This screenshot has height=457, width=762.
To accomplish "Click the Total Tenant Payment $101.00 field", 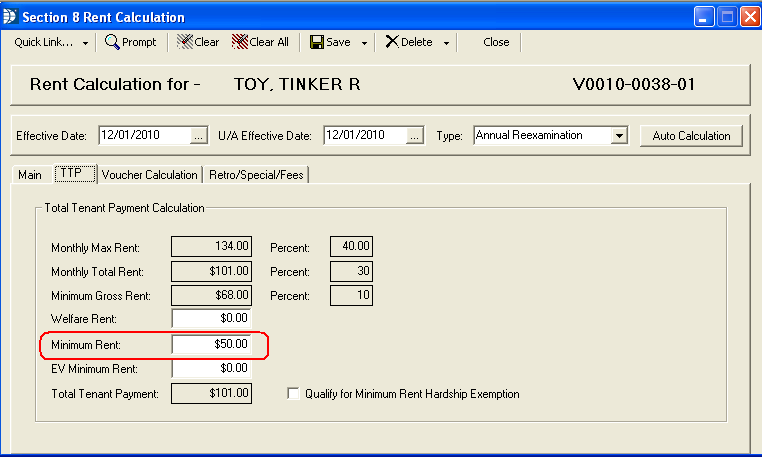I will point(211,393).
